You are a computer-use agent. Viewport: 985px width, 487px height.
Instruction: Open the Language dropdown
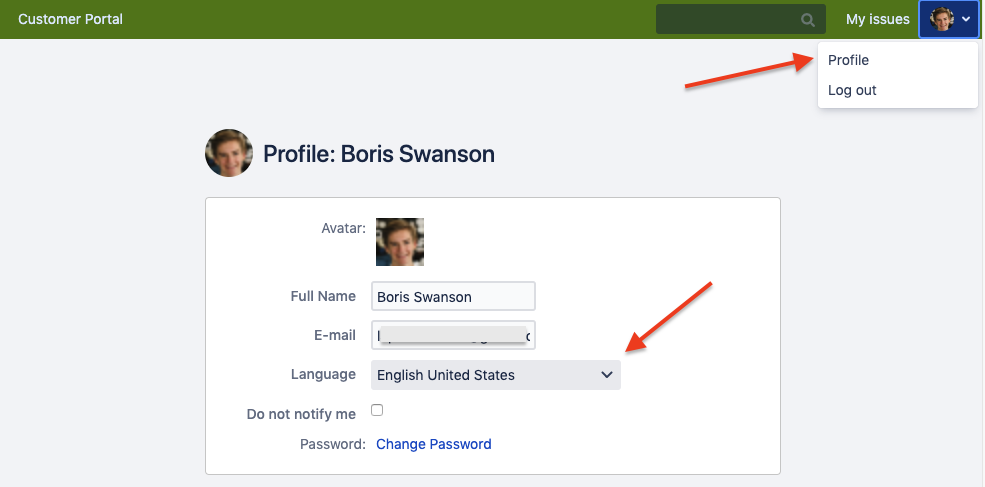pyautogui.click(x=495, y=375)
